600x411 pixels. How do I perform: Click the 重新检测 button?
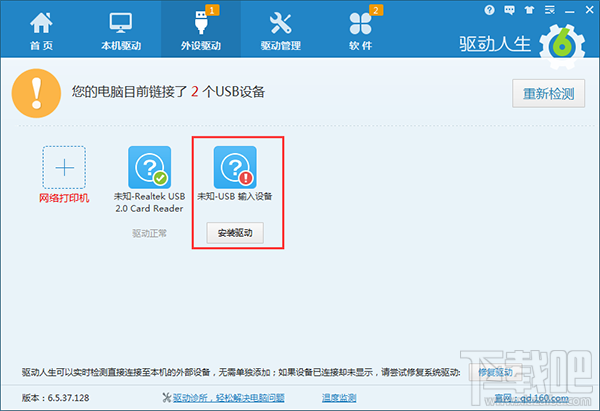coord(548,93)
